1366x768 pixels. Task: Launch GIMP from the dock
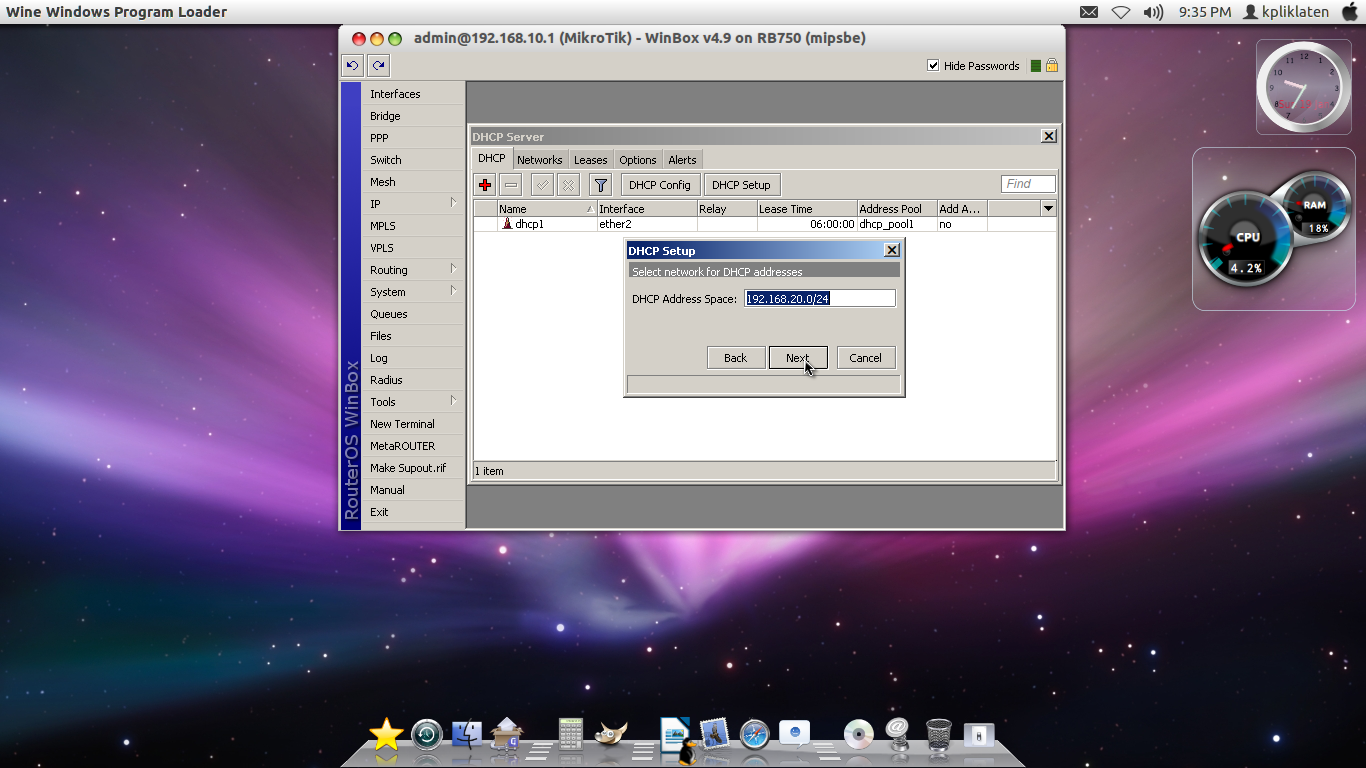coord(611,735)
